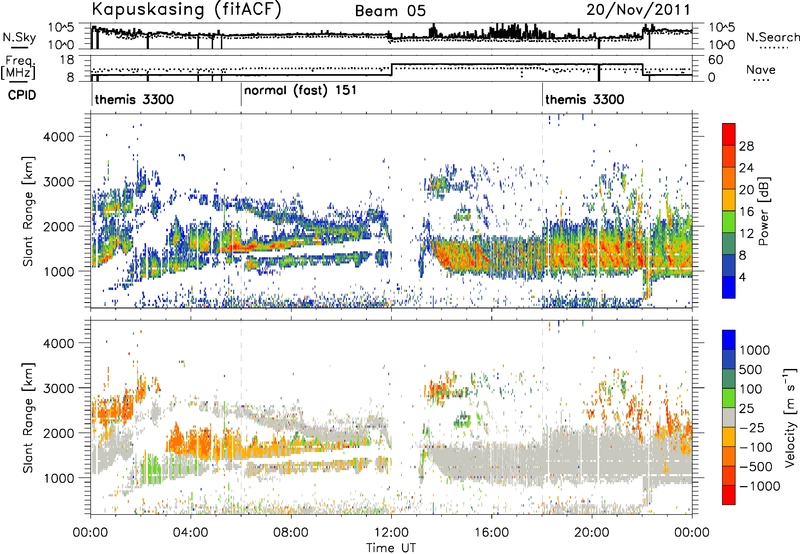The image size is (800, 554).
Task: Click the '08:00' time tick label
Action: [x=291, y=533]
